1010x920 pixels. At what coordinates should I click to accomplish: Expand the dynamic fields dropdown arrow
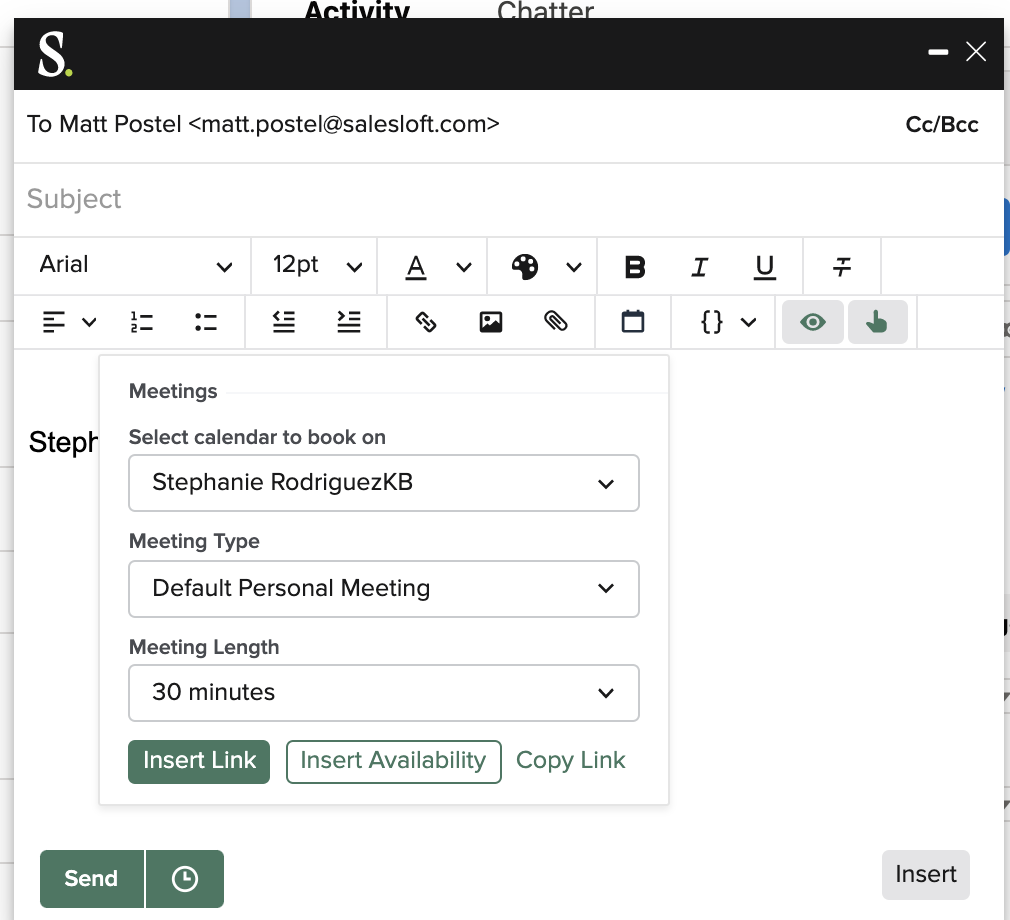[748, 322]
